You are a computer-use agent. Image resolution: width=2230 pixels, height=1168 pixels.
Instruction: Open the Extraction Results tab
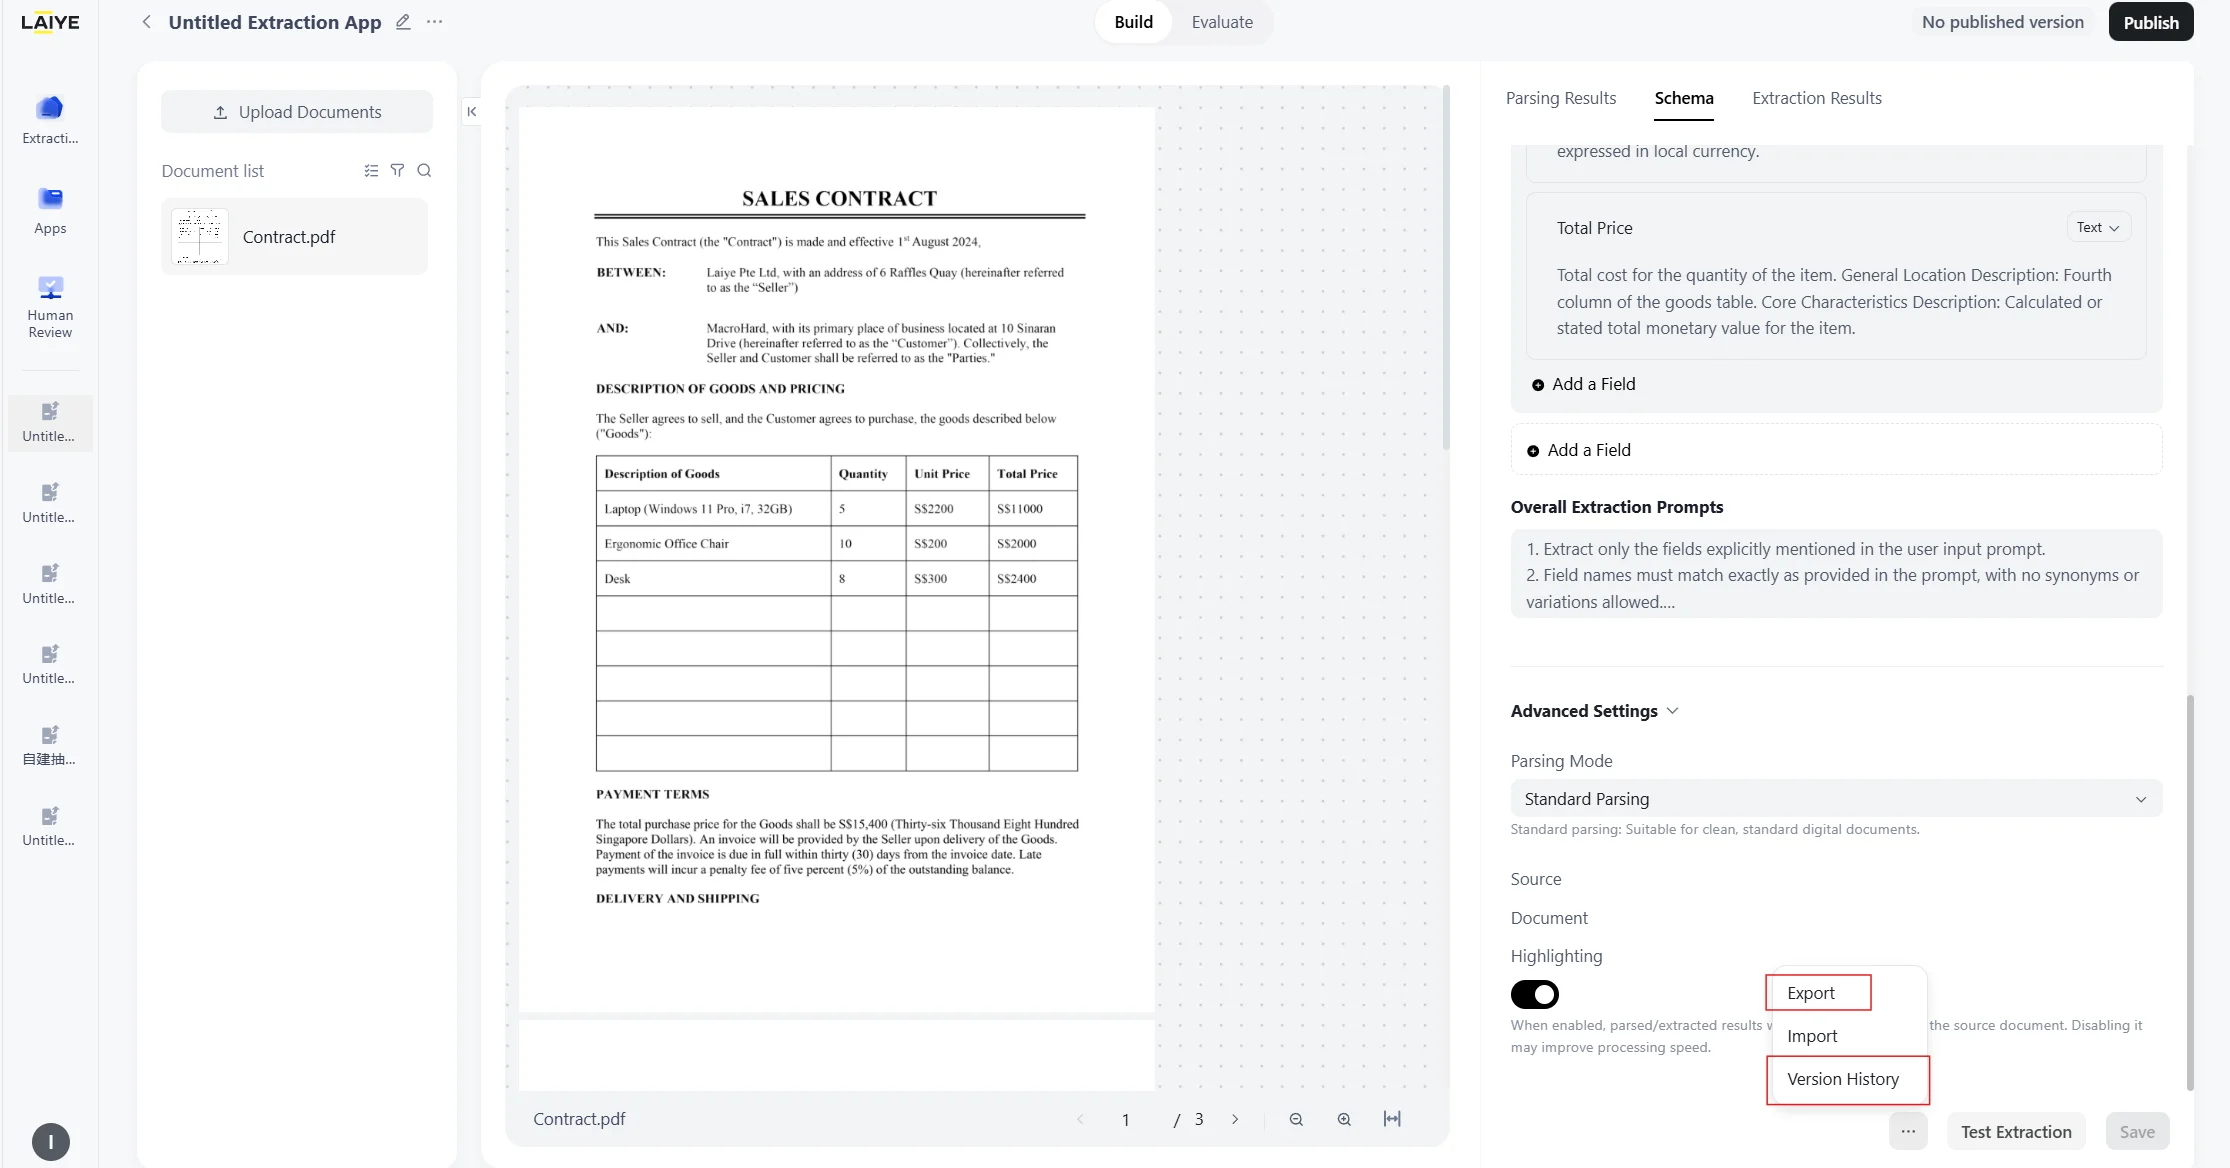click(1817, 98)
